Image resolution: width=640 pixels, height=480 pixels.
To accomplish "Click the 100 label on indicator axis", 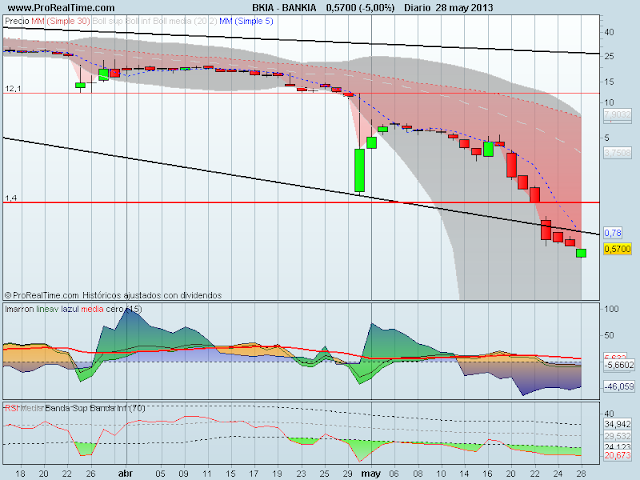I will 611,309.
